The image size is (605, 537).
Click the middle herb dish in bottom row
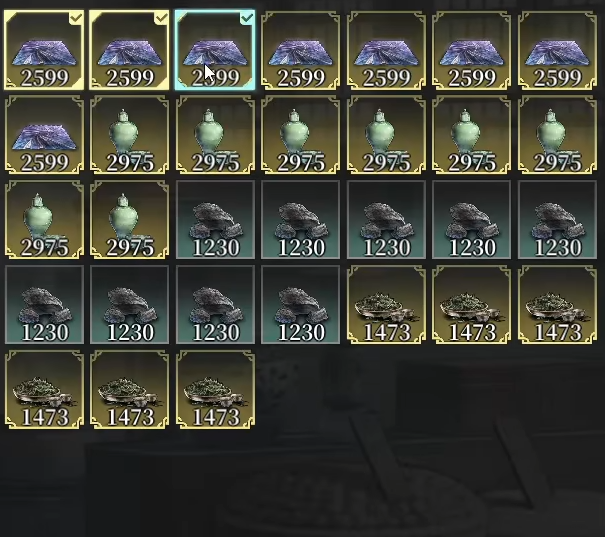[129, 390]
